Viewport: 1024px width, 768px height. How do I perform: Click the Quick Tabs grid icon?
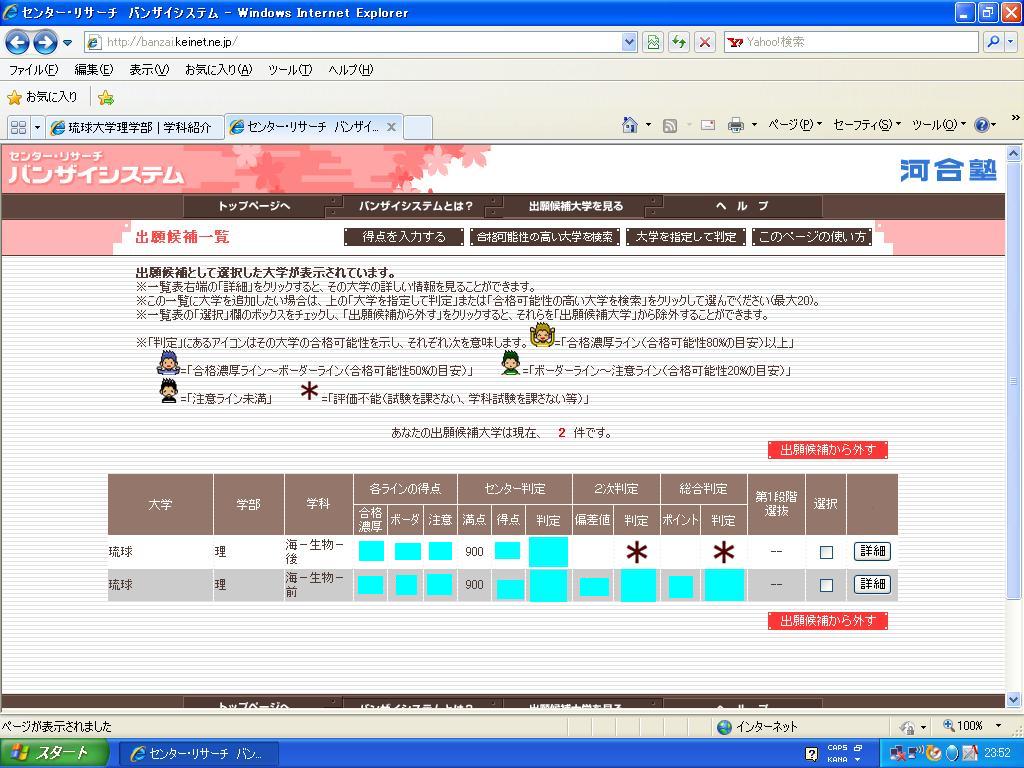(18, 127)
